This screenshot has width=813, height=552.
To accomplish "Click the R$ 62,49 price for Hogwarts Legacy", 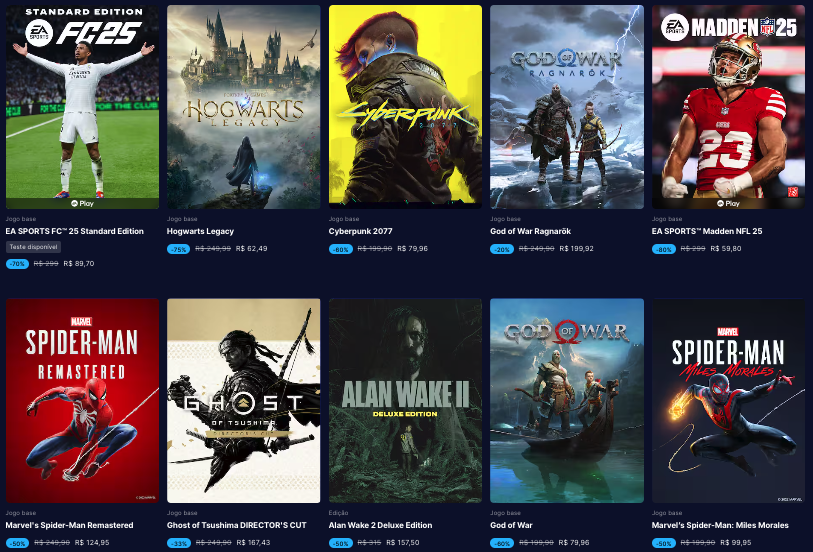I will 251,249.
